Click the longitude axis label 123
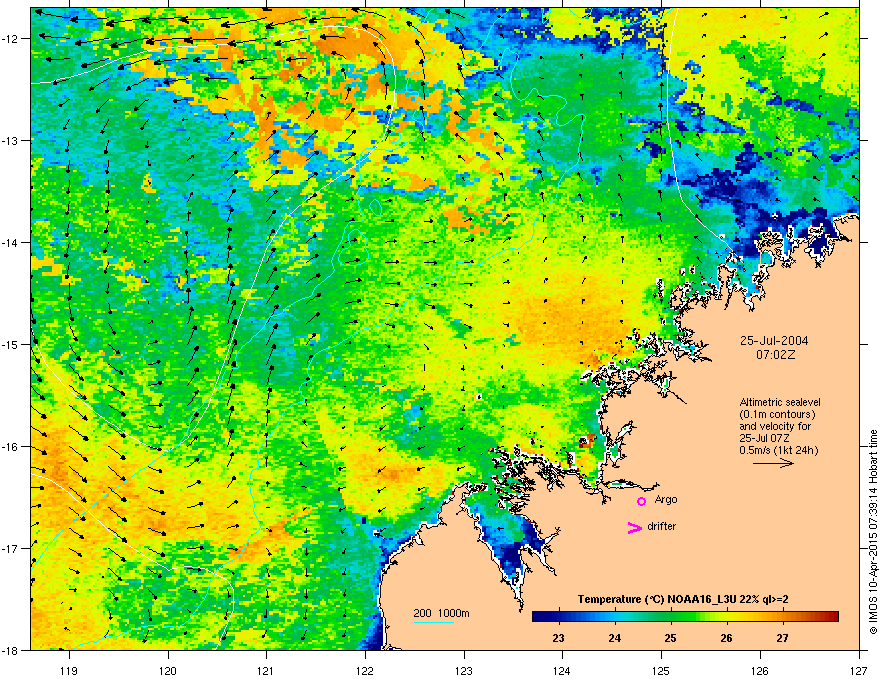The image size is (880, 680). pos(464,670)
